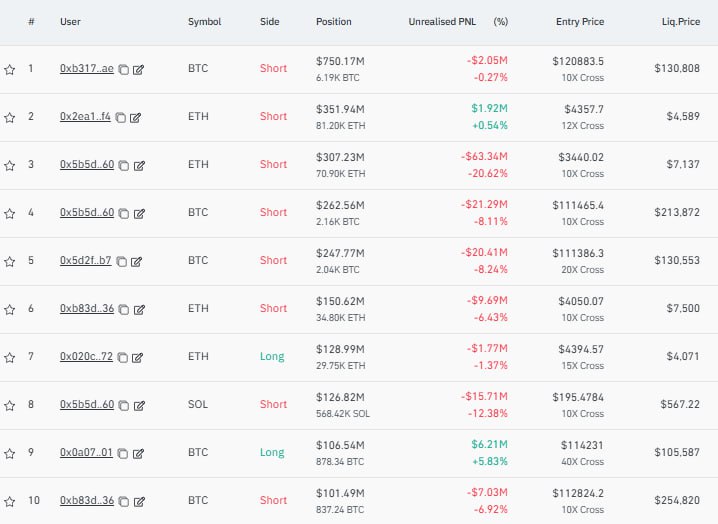The height and width of the screenshot is (524, 718).
Task: Favorite the rank 4 row star
Action: 10,214
